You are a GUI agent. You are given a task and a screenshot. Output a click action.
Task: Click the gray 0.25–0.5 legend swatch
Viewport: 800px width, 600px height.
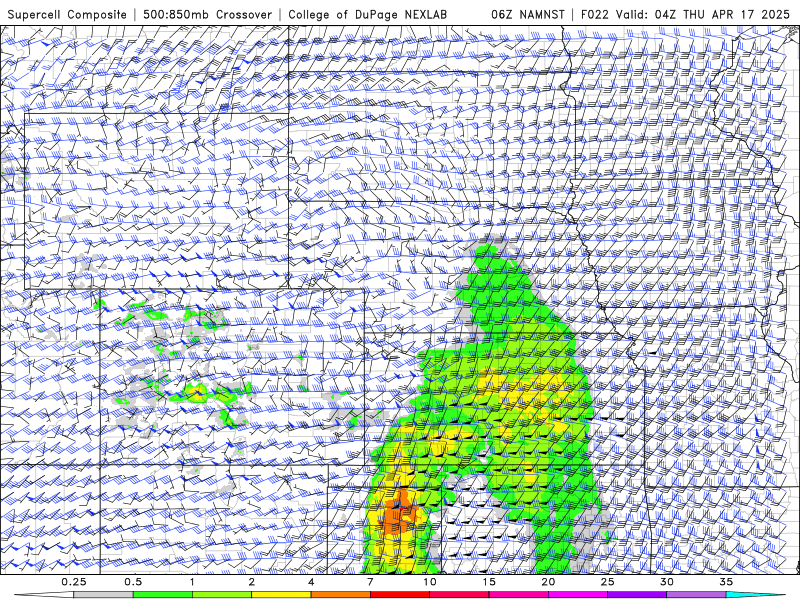[104, 595]
